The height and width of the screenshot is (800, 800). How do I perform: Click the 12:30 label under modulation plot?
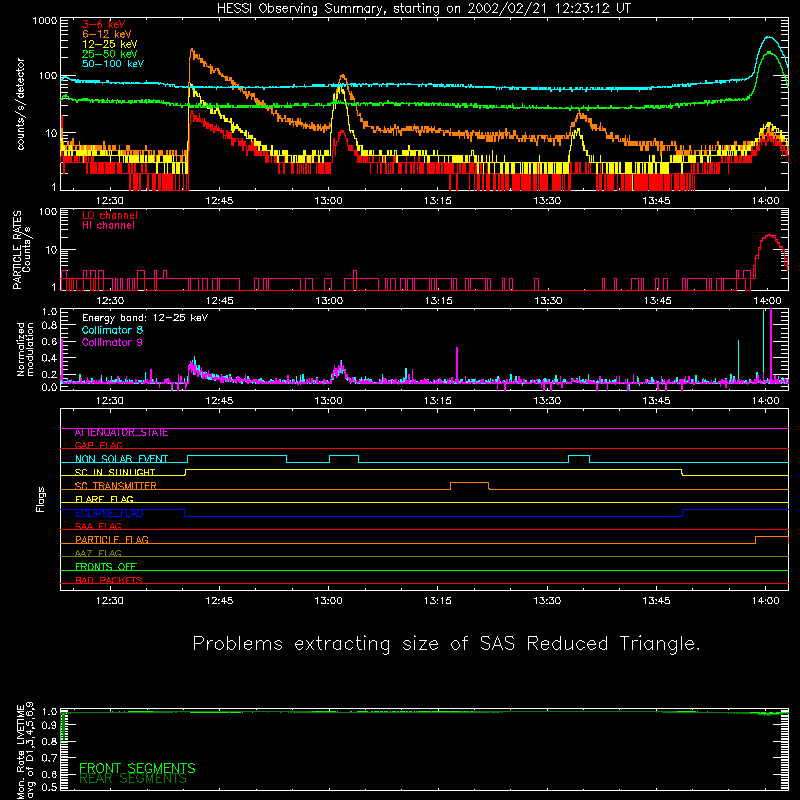(110, 401)
